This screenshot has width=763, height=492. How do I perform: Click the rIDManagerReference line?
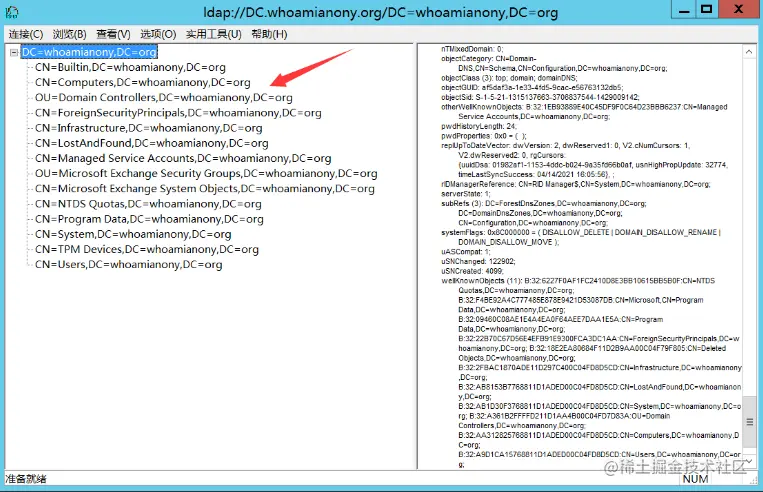pyautogui.click(x=576, y=184)
